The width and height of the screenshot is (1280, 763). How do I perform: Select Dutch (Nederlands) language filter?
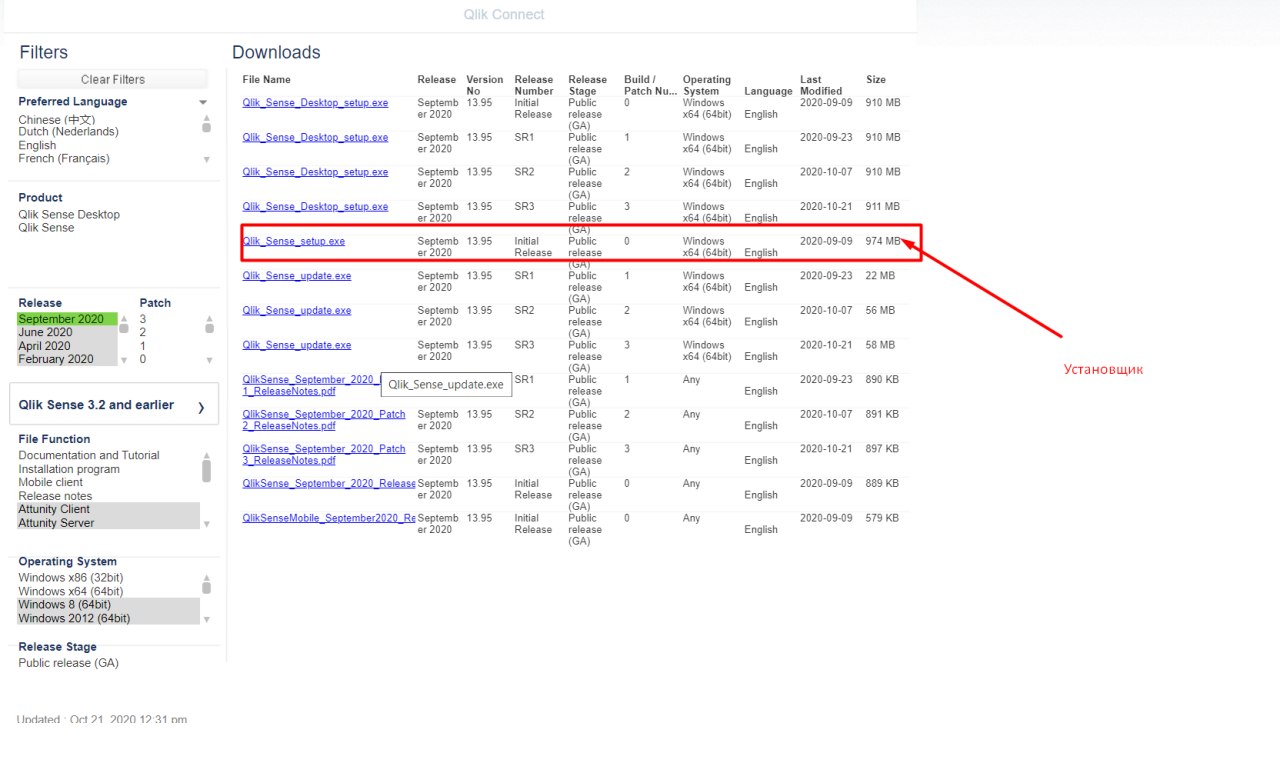click(x=68, y=132)
